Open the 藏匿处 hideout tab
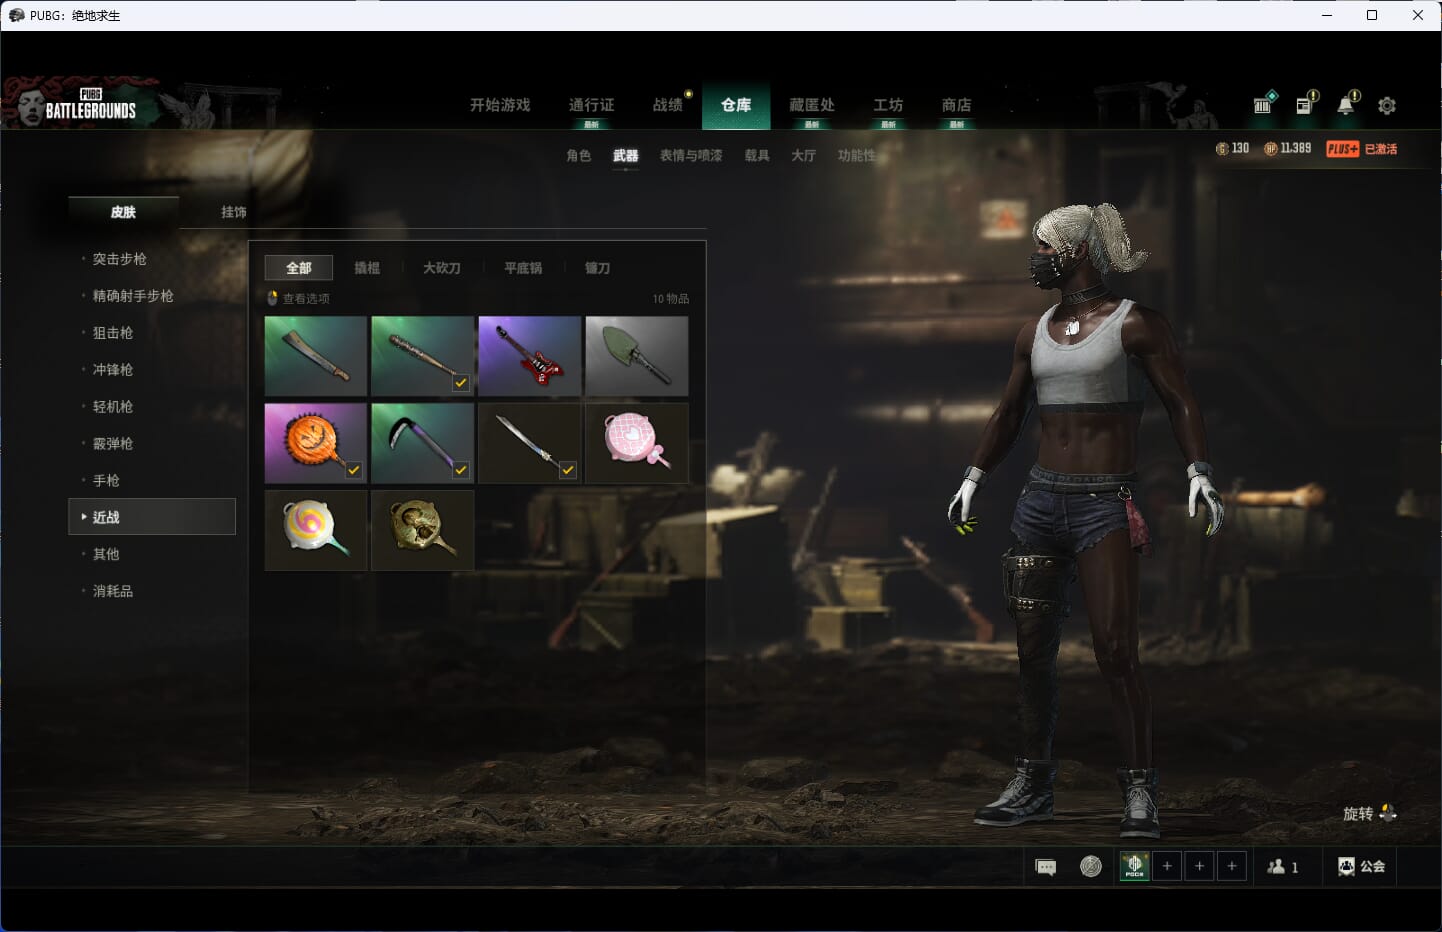Screen dimensions: 1442x932 (x=812, y=106)
